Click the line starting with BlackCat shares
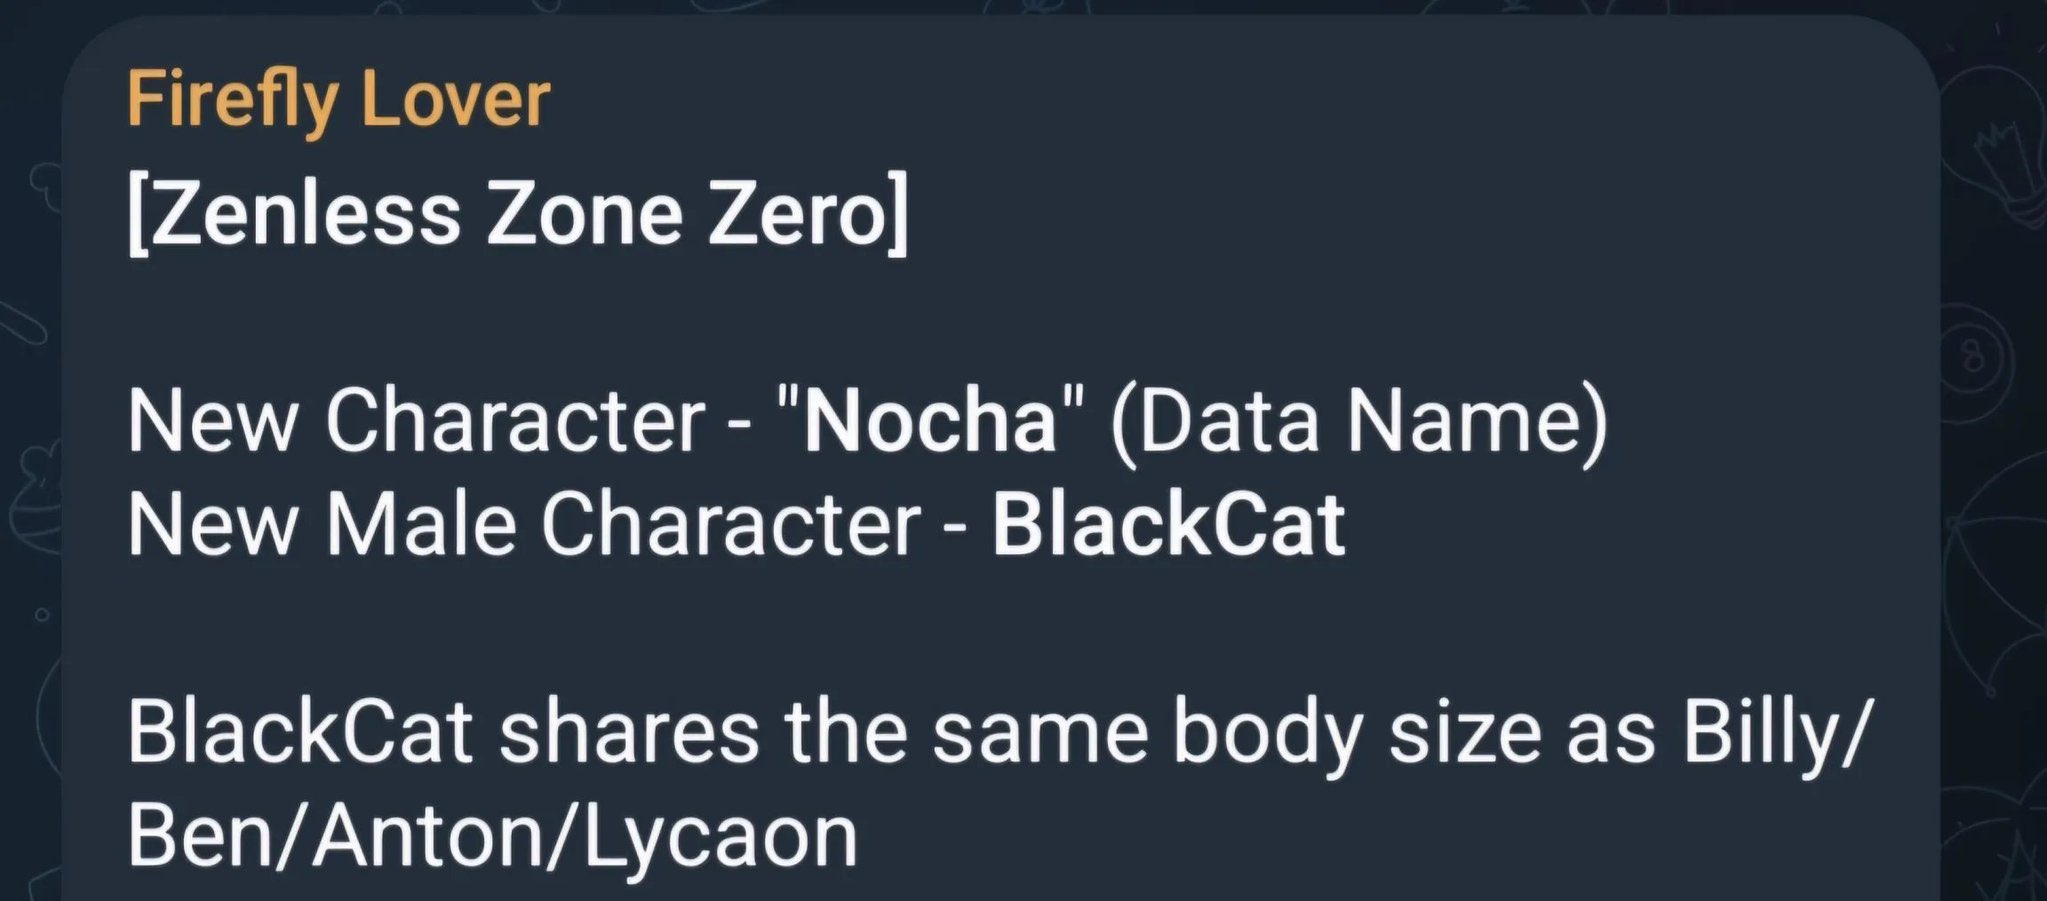This screenshot has height=901, width=2047. (x=996, y=734)
